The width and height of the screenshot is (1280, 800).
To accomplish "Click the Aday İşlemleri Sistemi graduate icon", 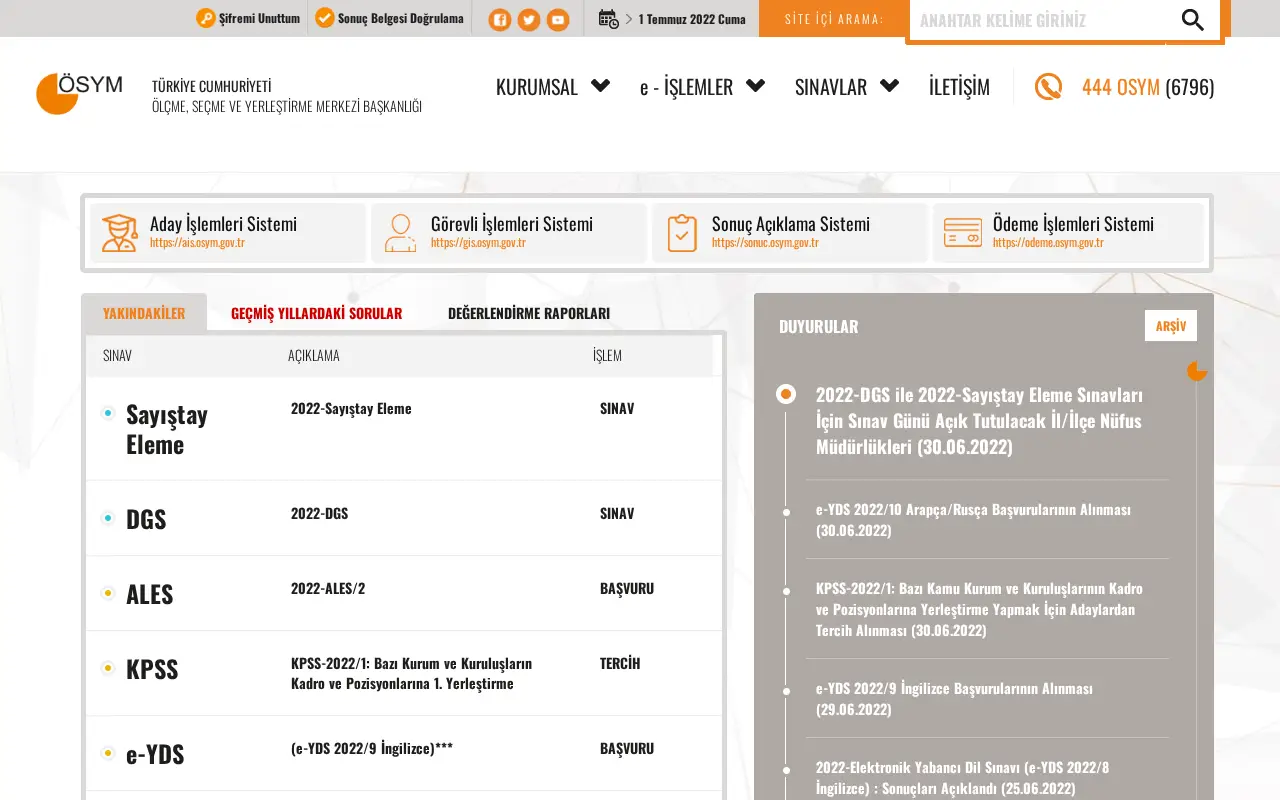I will 119,233.
